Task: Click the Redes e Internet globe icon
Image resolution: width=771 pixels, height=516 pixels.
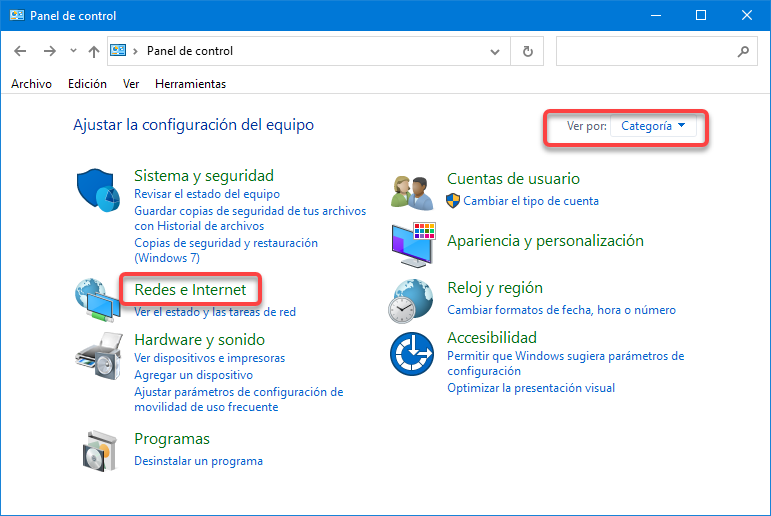Action: 97,300
